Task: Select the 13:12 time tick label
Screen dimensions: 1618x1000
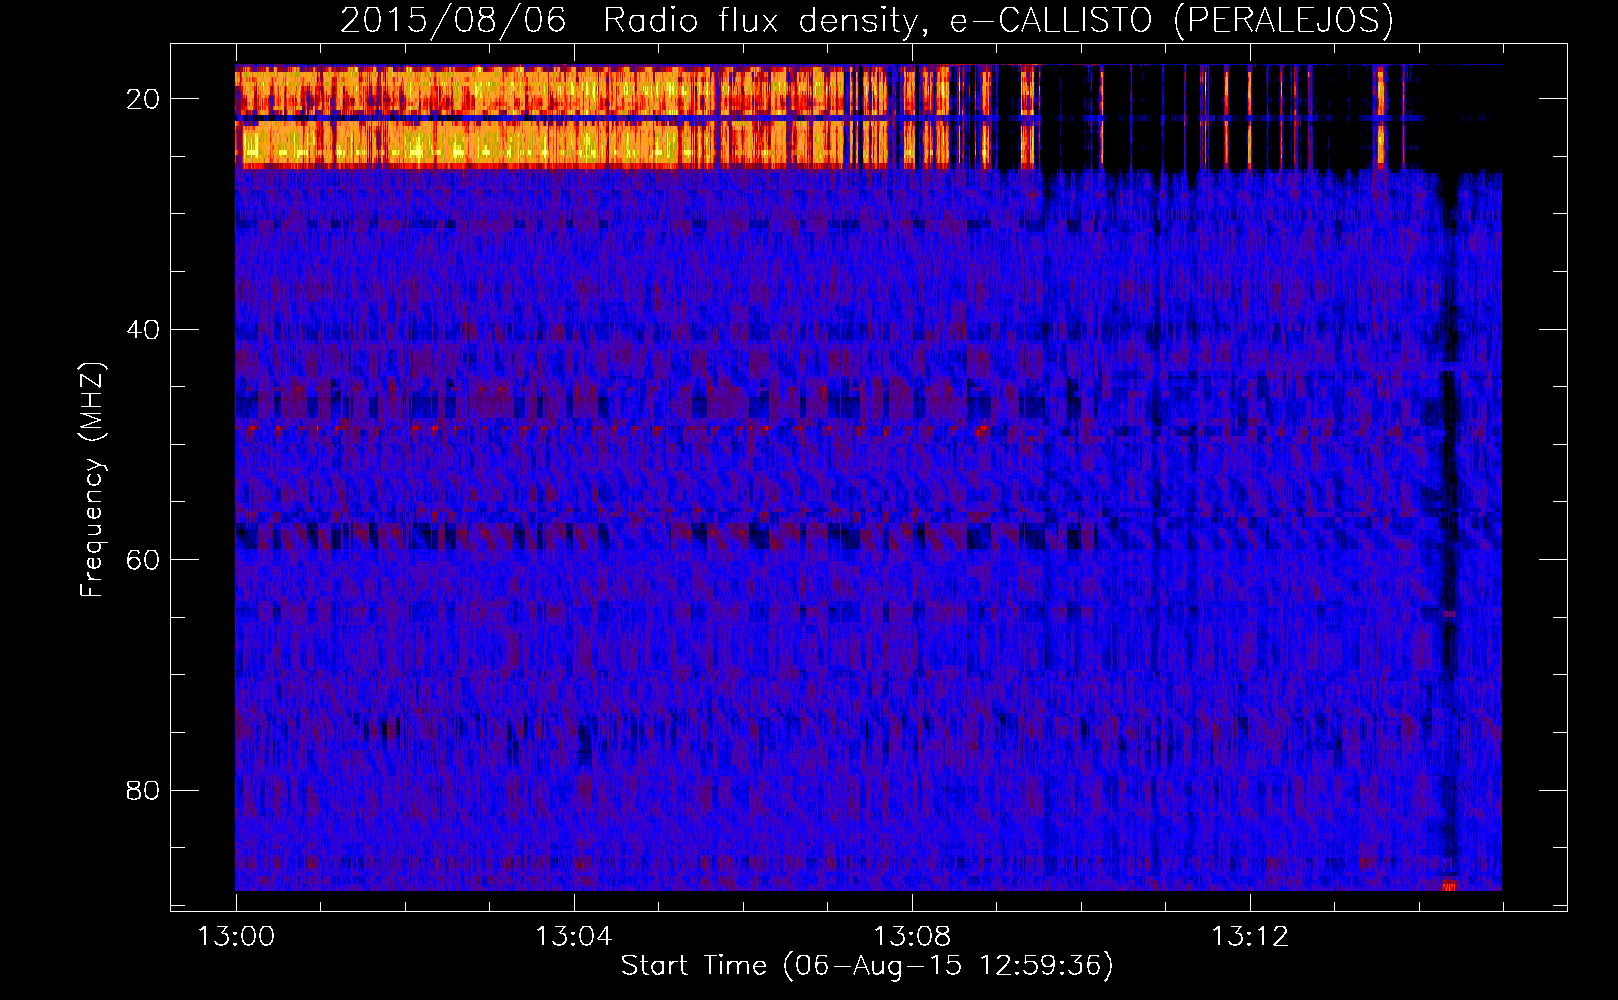Action: pos(1250,937)
